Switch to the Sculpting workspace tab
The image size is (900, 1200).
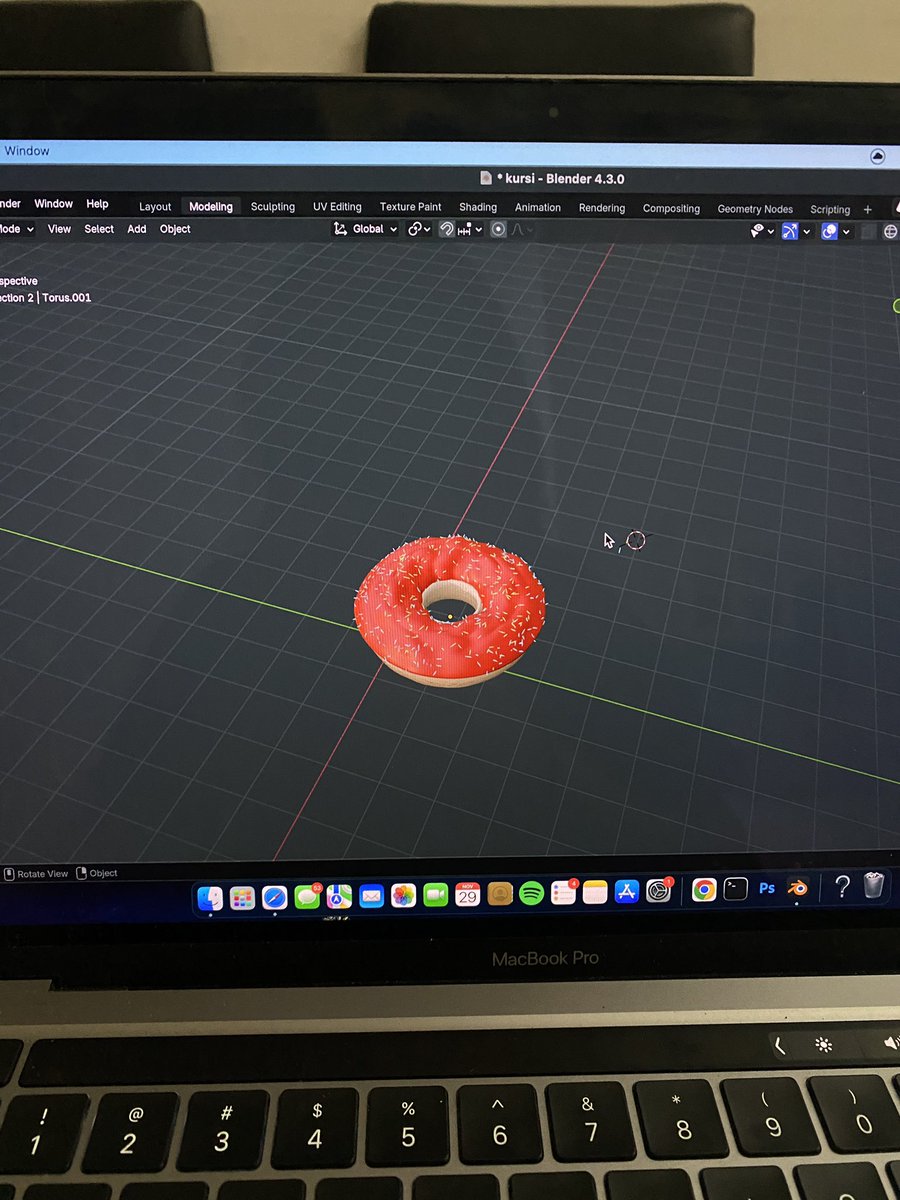(273, 207)
